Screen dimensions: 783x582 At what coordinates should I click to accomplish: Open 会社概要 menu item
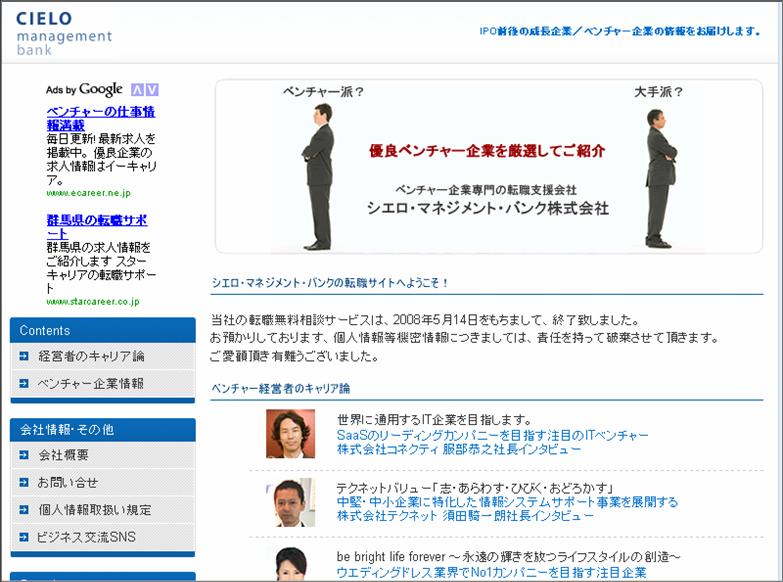click(x=63, y=455)
